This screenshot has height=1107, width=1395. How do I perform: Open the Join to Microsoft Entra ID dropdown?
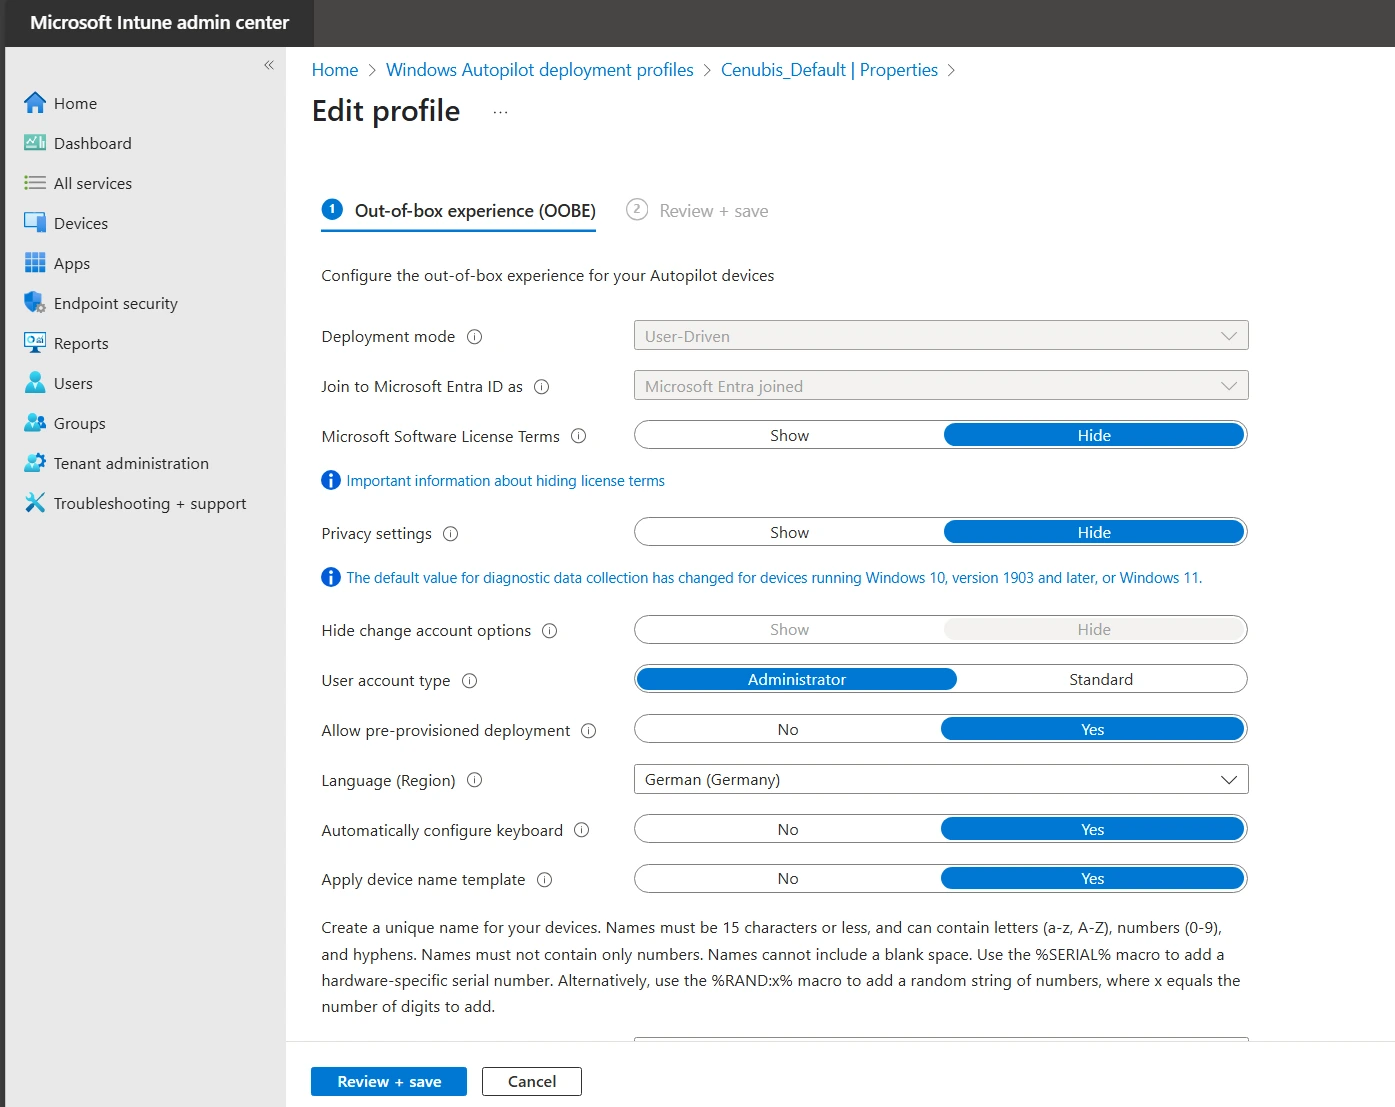click(941, 386)
